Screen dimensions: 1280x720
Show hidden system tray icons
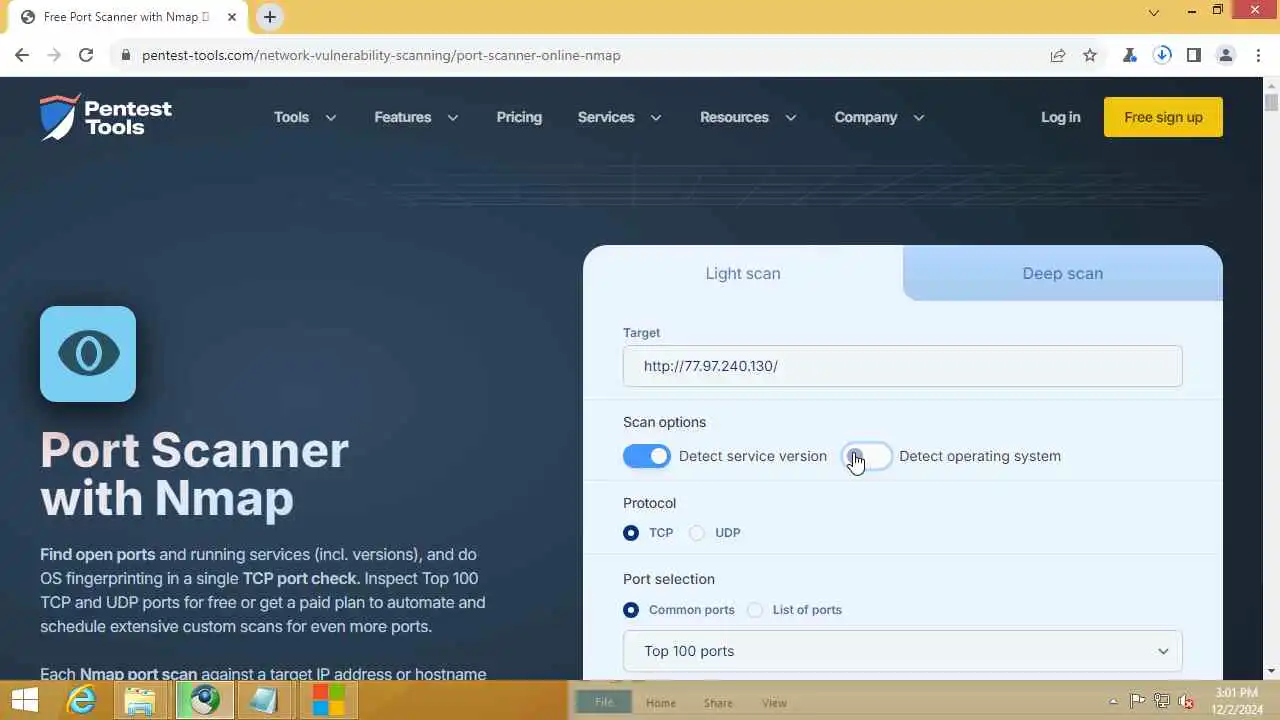coord(1114,702)
